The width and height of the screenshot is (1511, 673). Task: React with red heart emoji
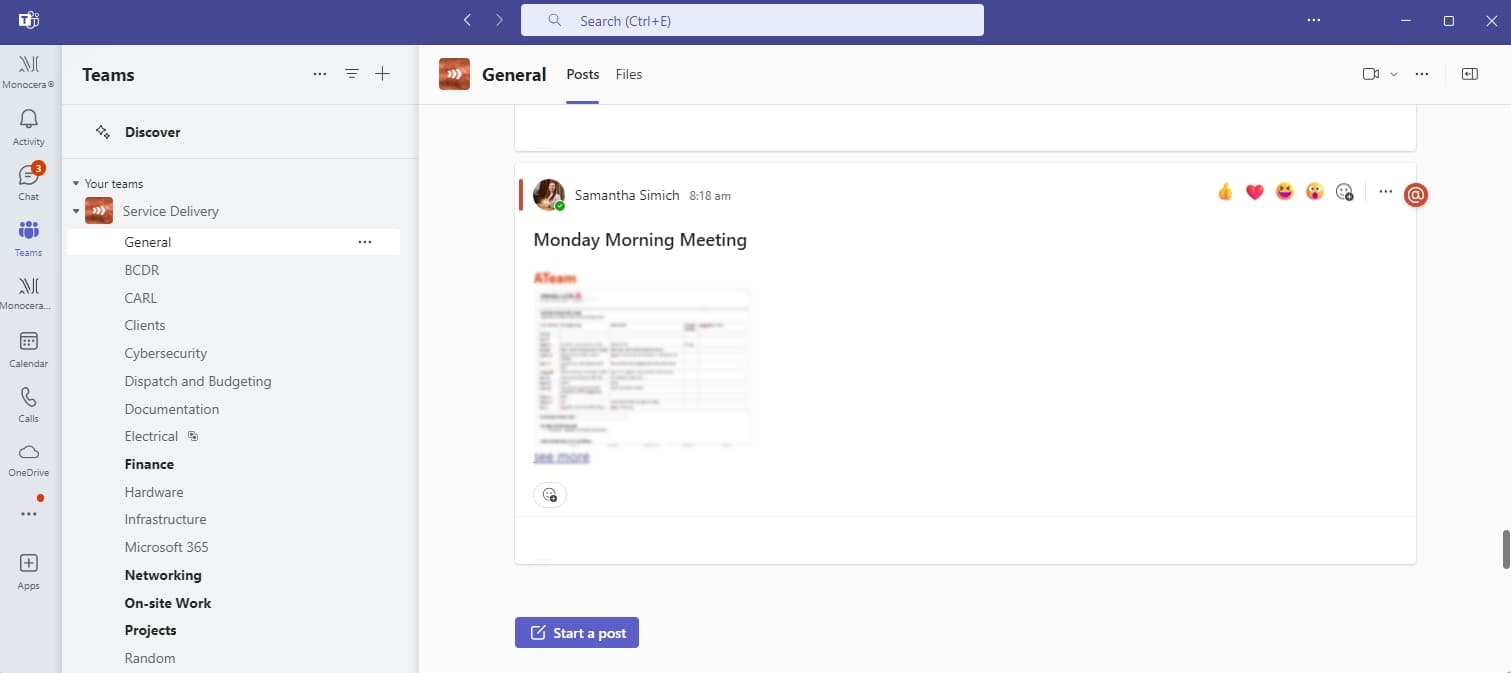[1255, 191]
